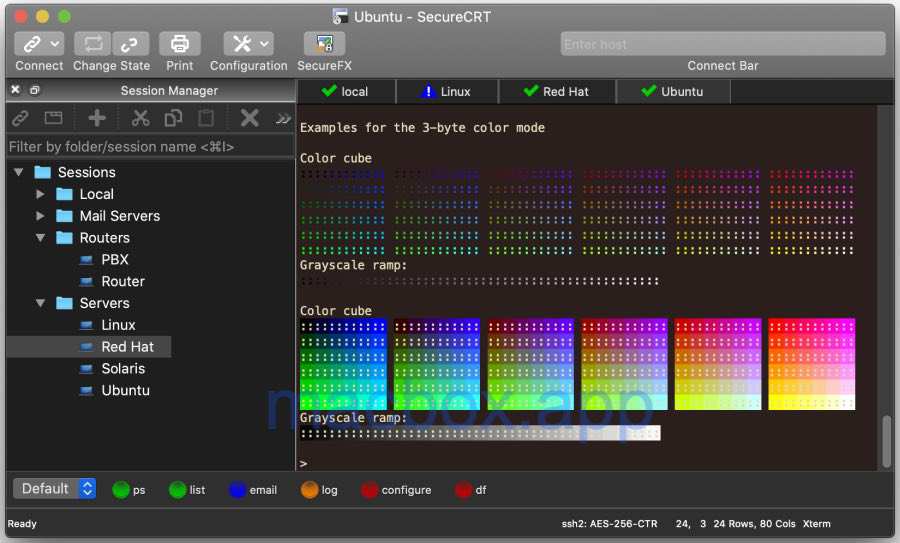
Task: Expand the Mail Servers folder
Action: (x=40, y=216)
